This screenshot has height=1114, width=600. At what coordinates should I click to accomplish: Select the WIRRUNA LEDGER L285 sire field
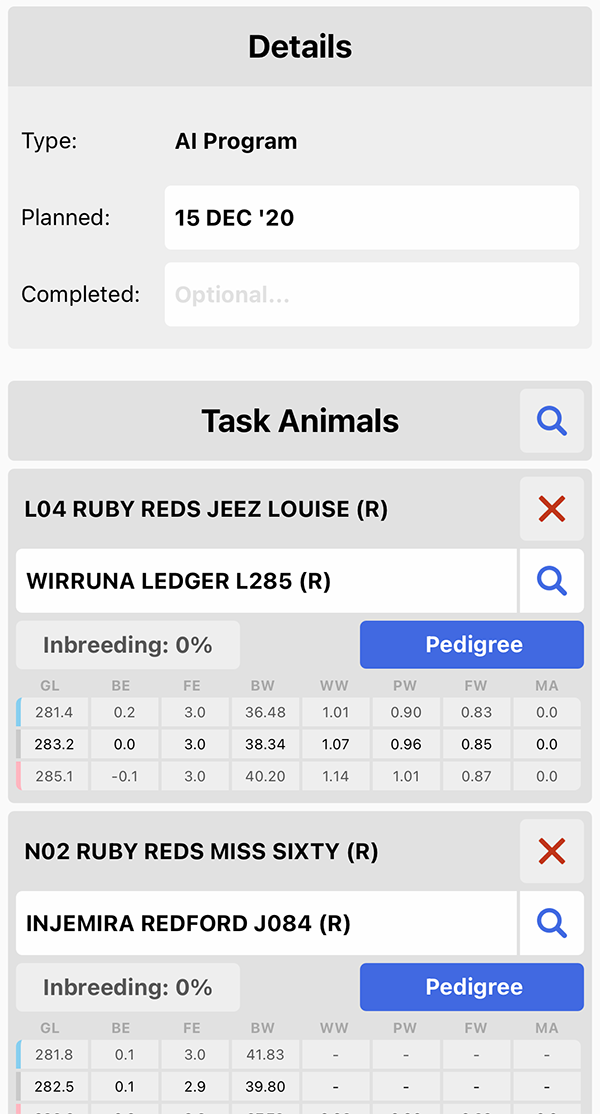tap(266, 581)
